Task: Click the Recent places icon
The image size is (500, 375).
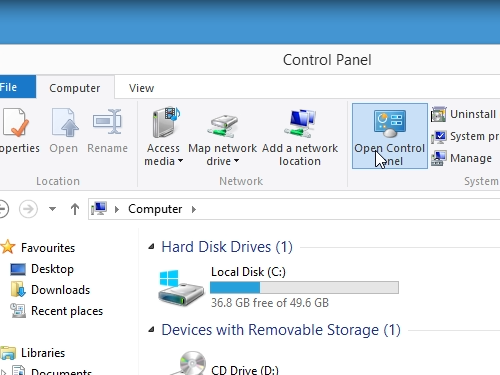Action: pyautogui.click(x=18, y=310)
